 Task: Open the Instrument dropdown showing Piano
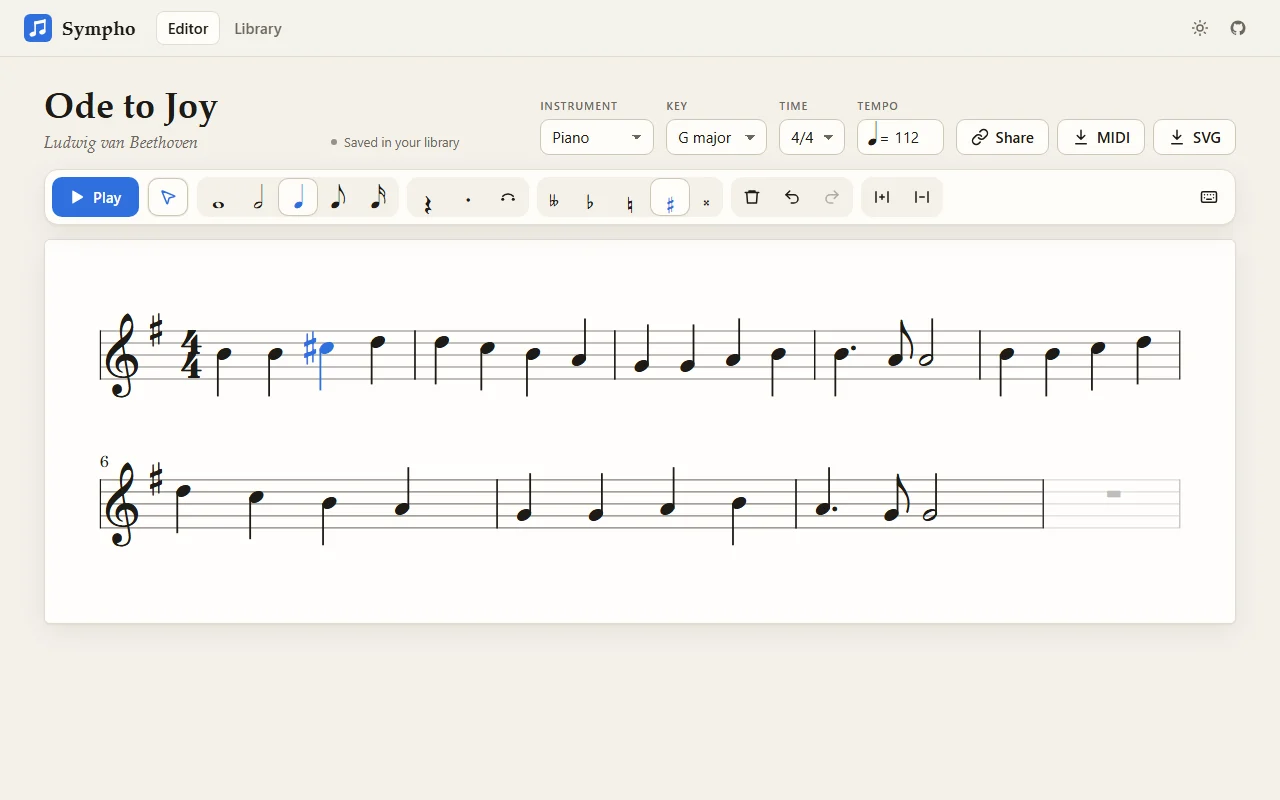coord(597,137)
